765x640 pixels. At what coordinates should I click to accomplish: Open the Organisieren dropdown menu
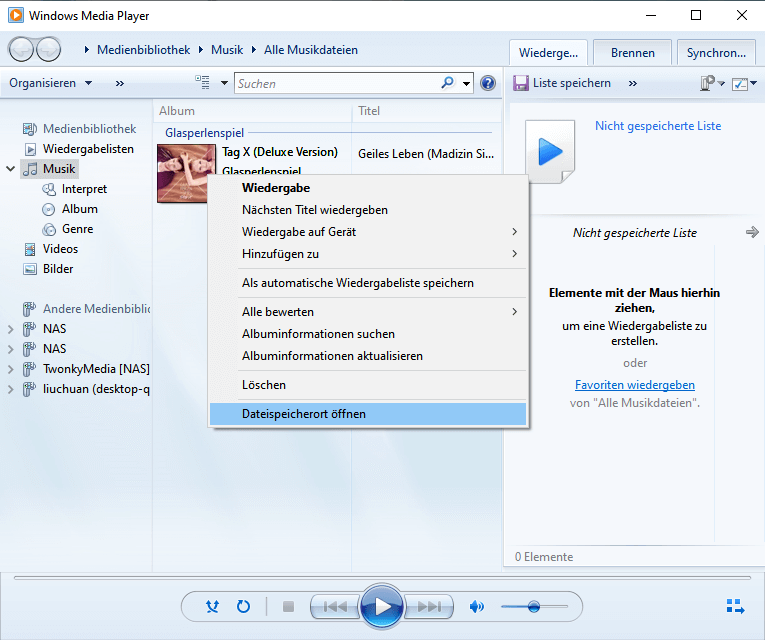(50, 83)
